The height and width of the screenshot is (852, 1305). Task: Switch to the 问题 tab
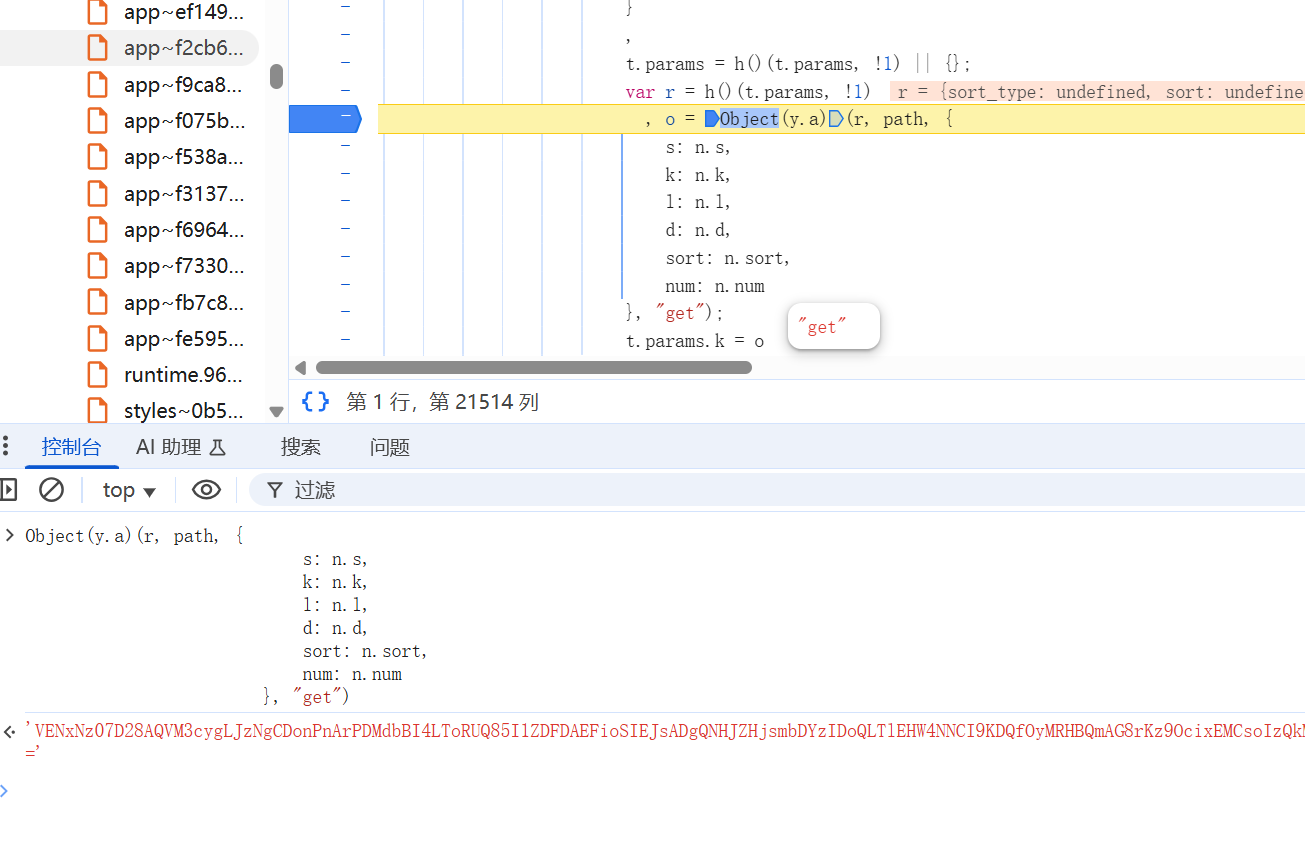pos(390,447)
